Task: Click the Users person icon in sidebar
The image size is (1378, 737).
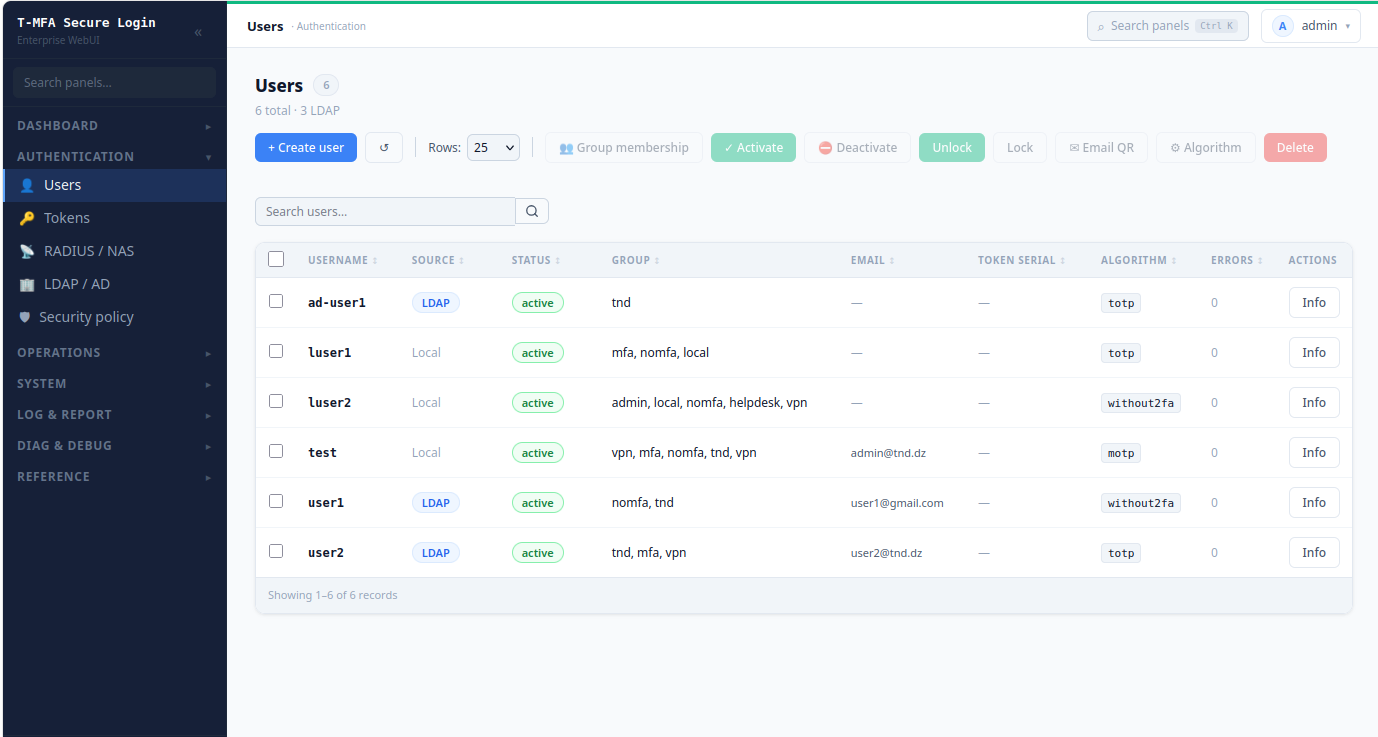Action: tap(27, 185)
